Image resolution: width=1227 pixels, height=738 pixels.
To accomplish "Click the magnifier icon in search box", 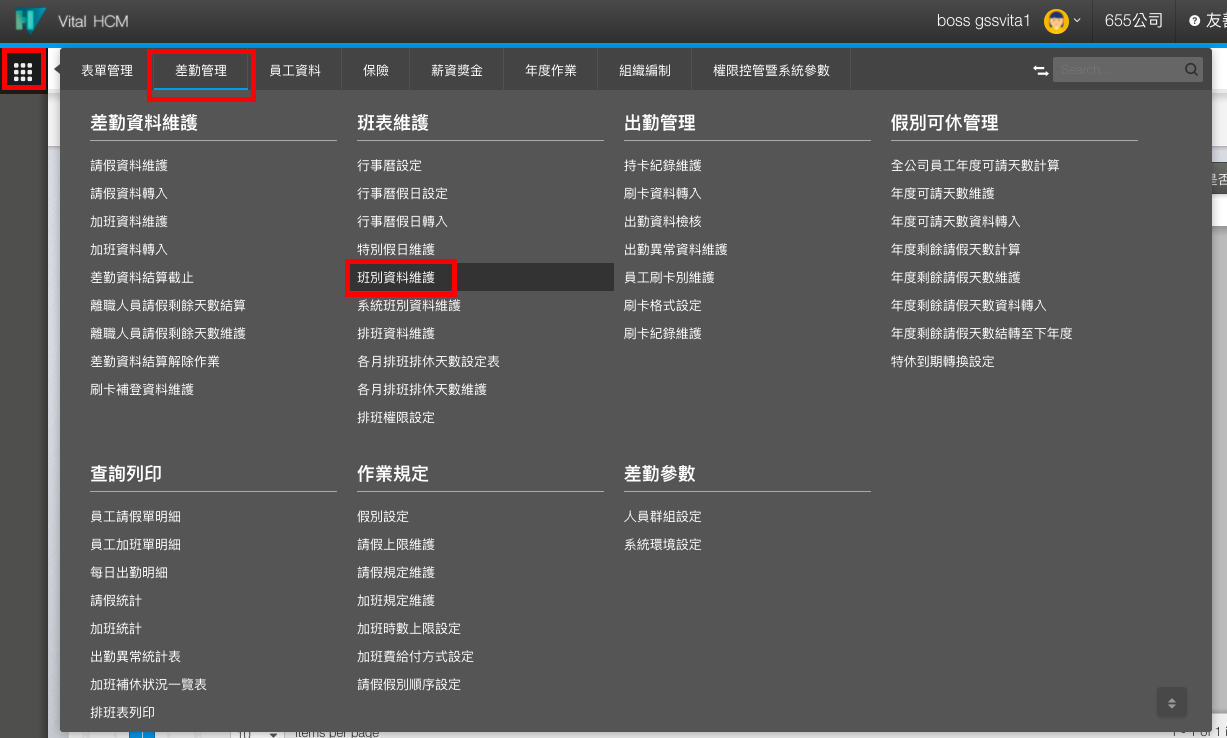I will [1191, 70].
